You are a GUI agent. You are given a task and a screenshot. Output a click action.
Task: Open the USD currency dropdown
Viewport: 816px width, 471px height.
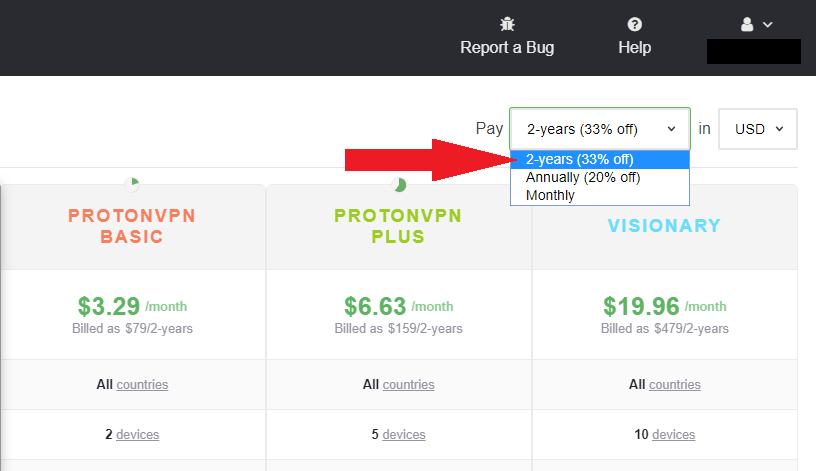point(758,129)
